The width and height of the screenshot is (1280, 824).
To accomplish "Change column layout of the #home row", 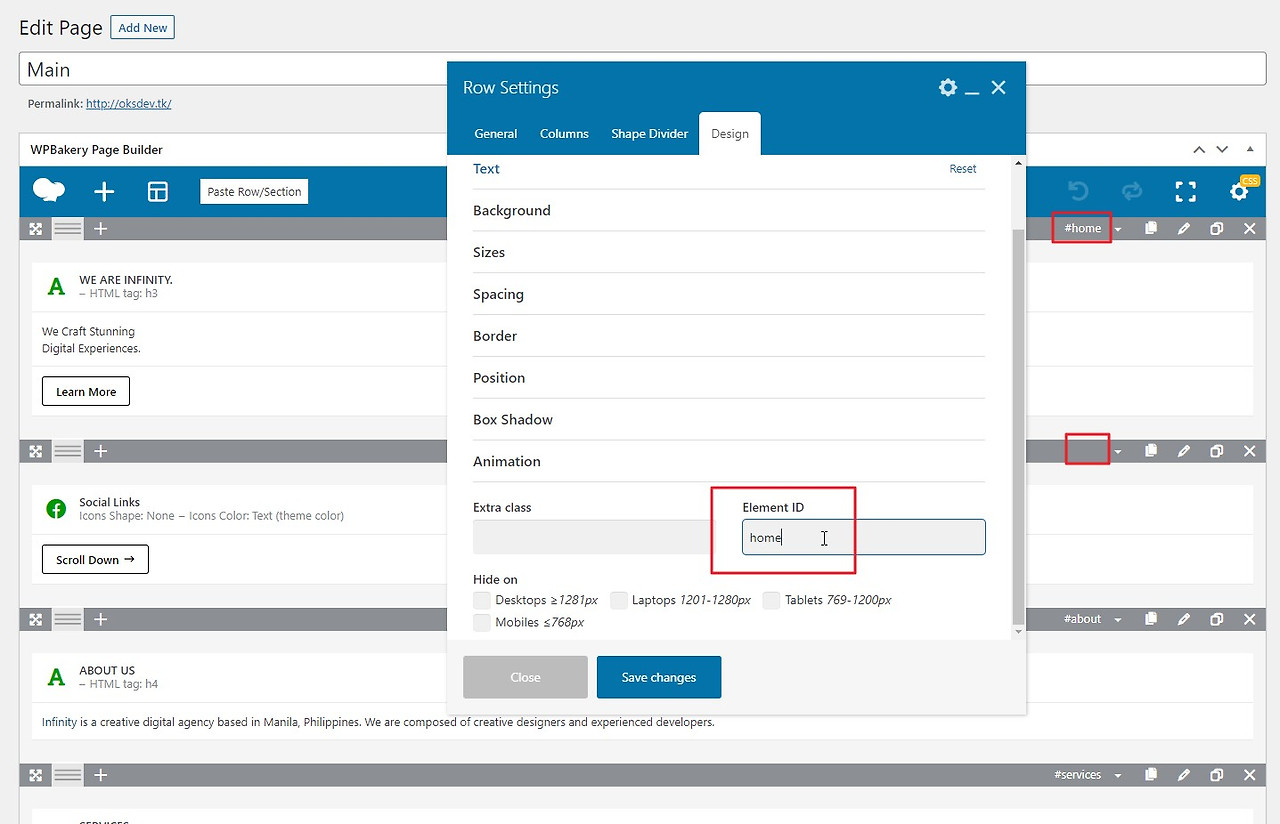I will [68, 229].
